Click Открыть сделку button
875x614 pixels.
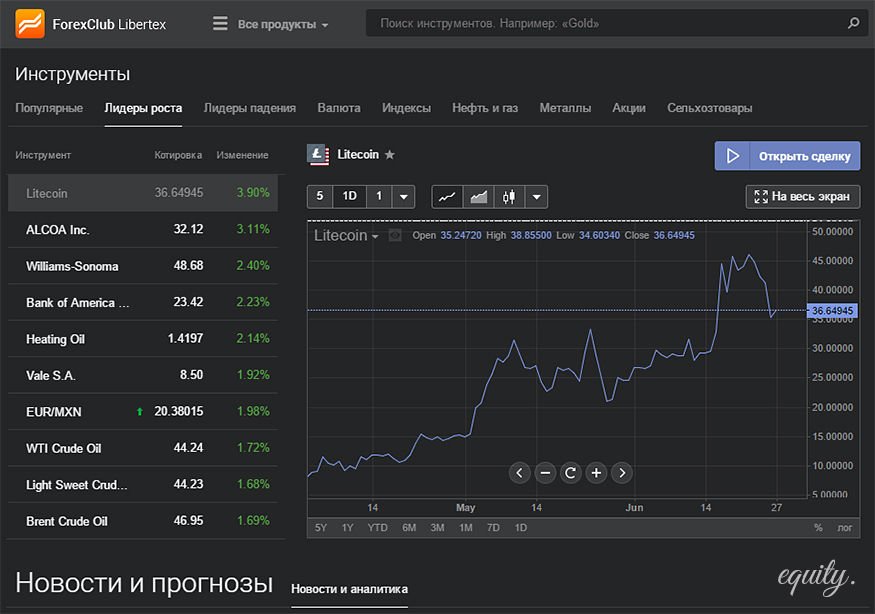pyautogui.click(x=787, y=156)
